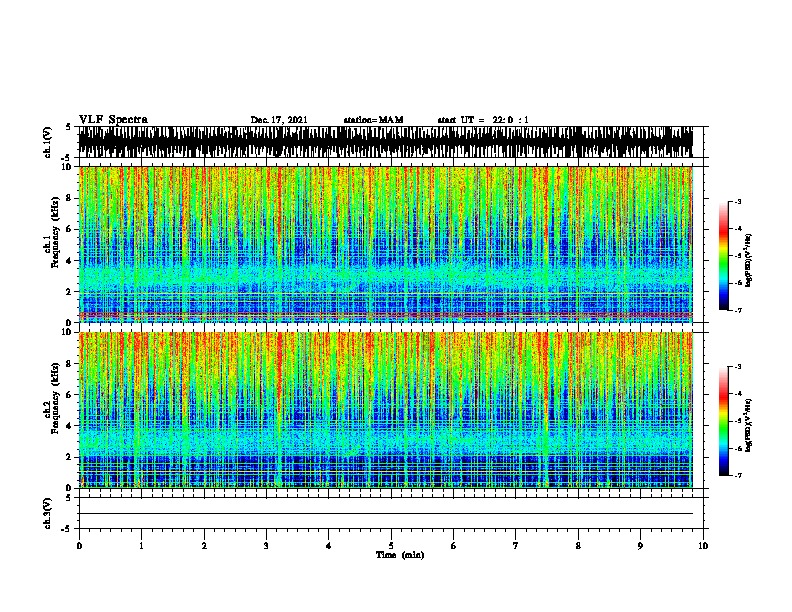Click the ch.1 "Frequency (kHz)" axis label
The image size is (792, 612).
(x=55, y=232)
